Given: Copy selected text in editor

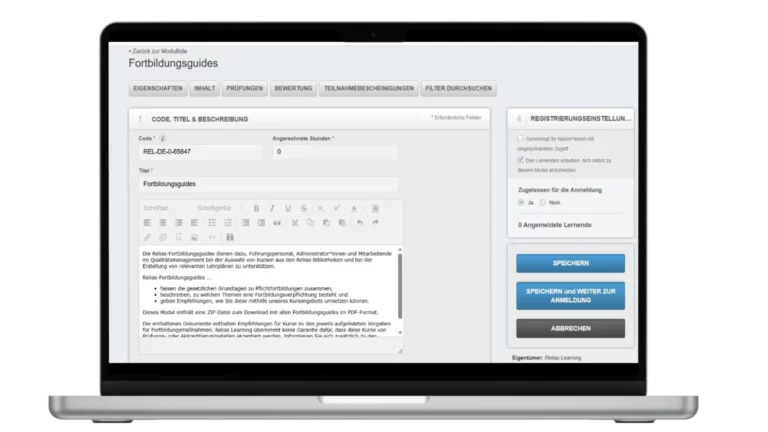Looking at the screenshot, I should tap(311, 223).
